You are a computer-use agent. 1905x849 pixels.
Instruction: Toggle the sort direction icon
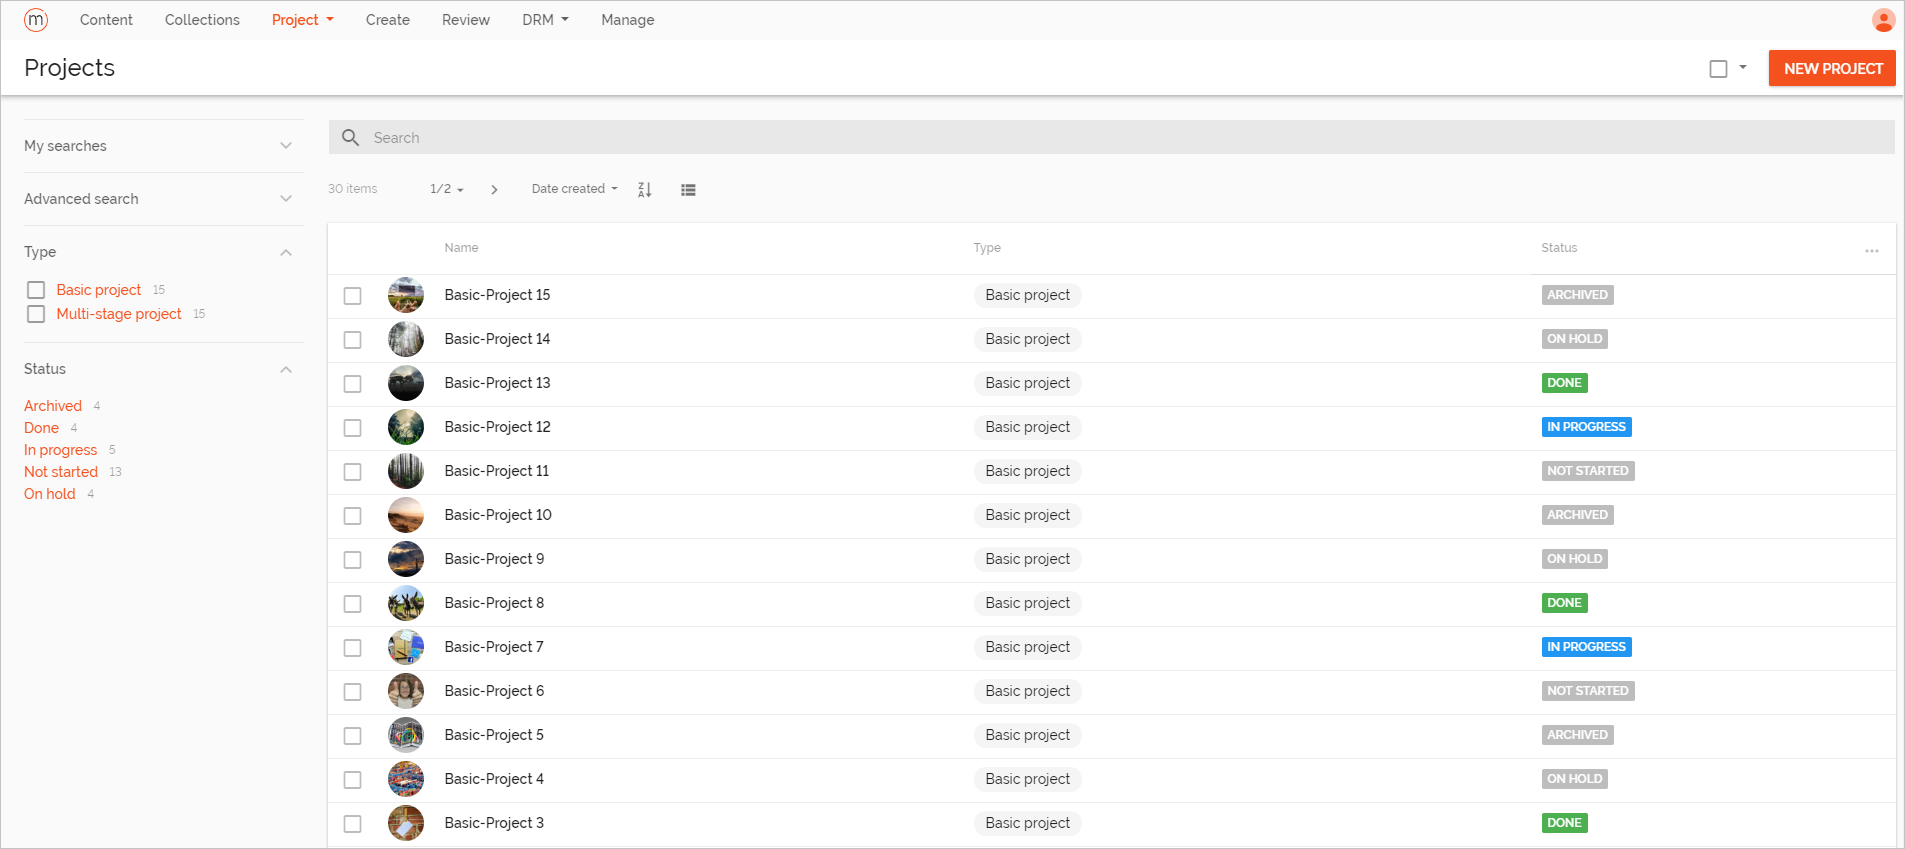(x=645, y=189)
